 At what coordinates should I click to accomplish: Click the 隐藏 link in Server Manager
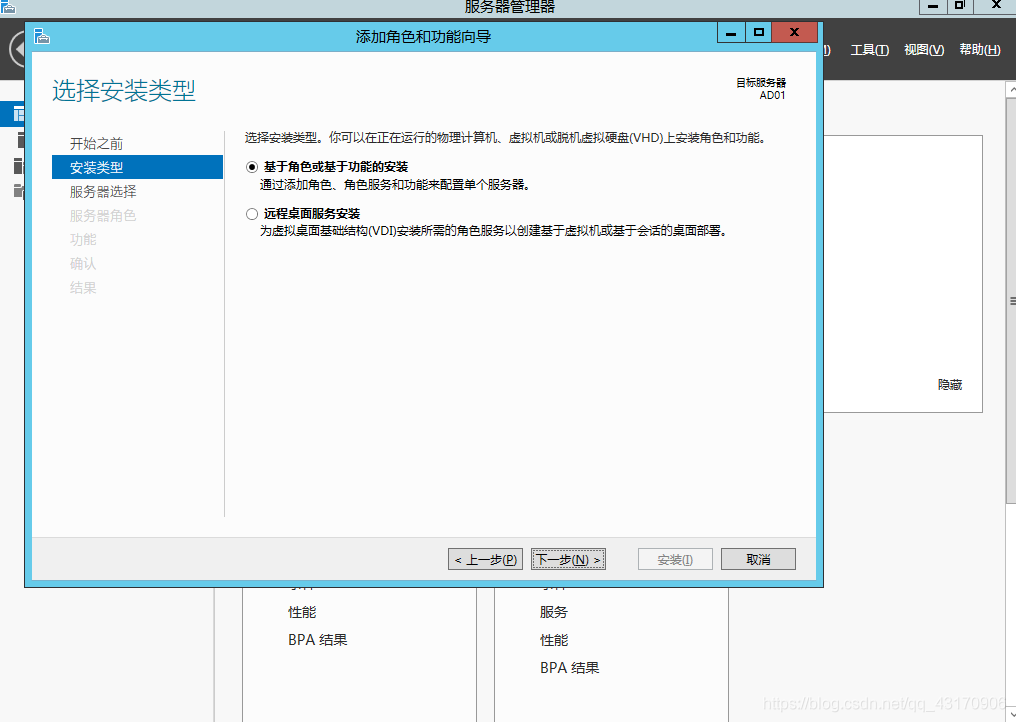click(950, 384)
